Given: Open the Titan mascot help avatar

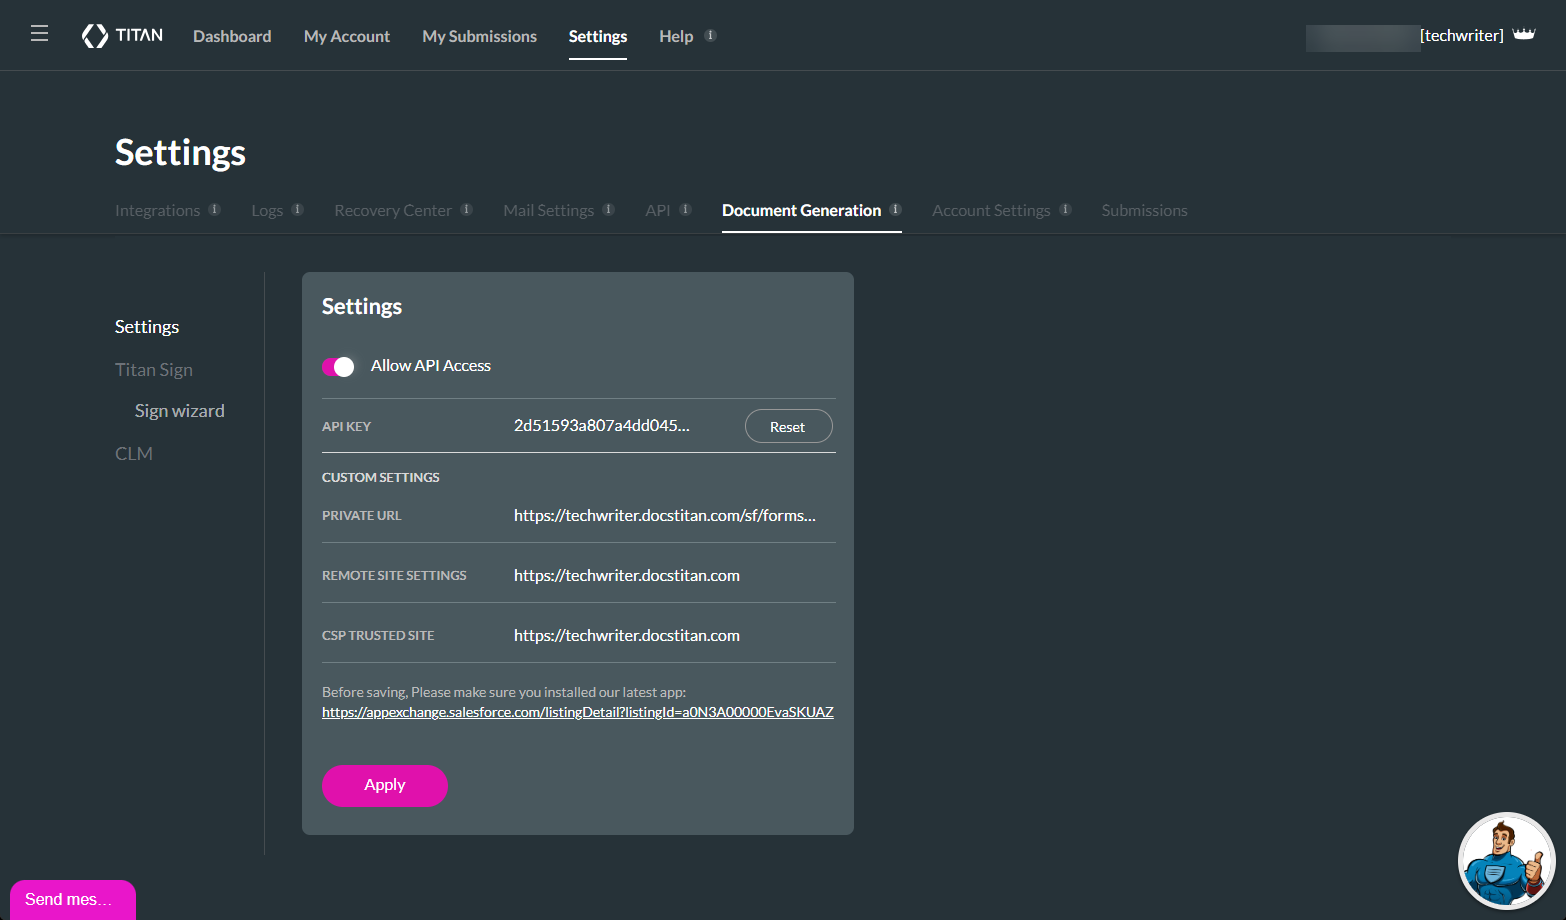Looking at the screenshot, I should point(1507,861).
